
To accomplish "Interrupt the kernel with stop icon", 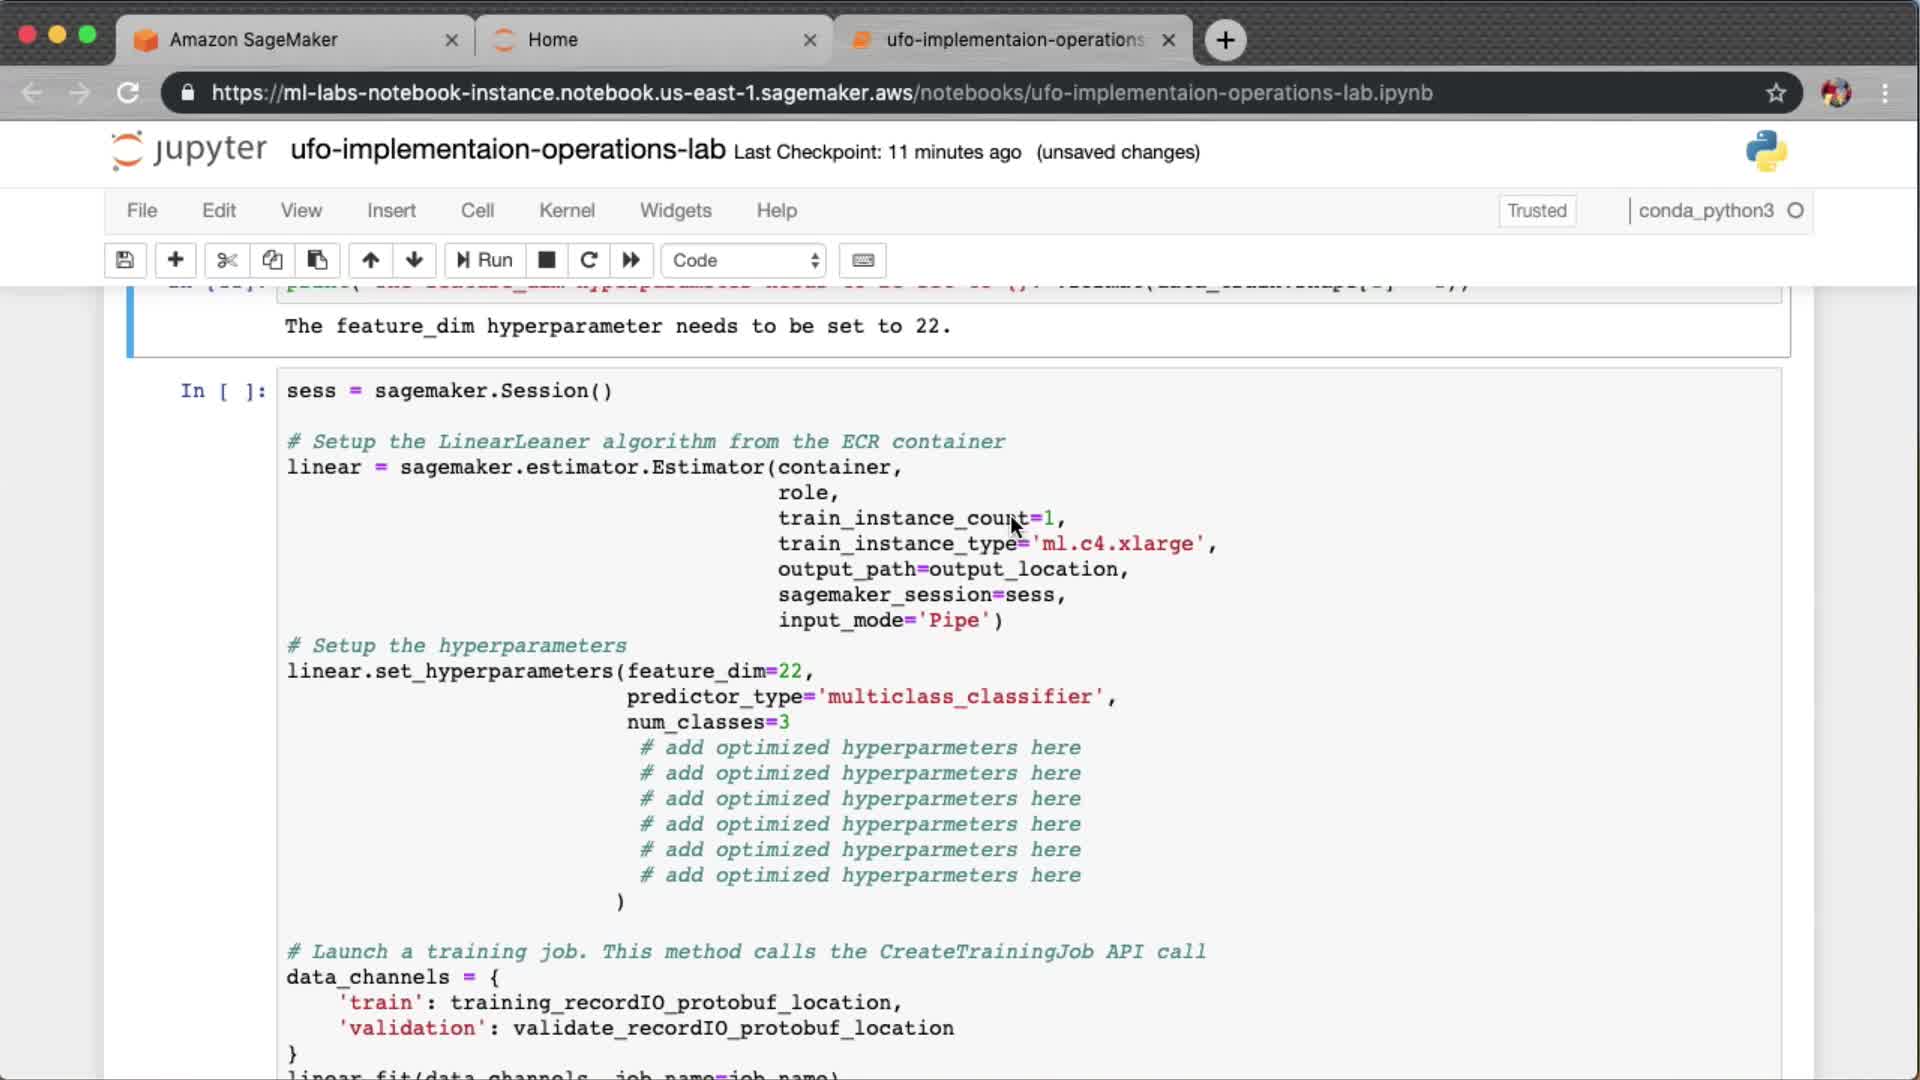I will (x=546, y=260).
